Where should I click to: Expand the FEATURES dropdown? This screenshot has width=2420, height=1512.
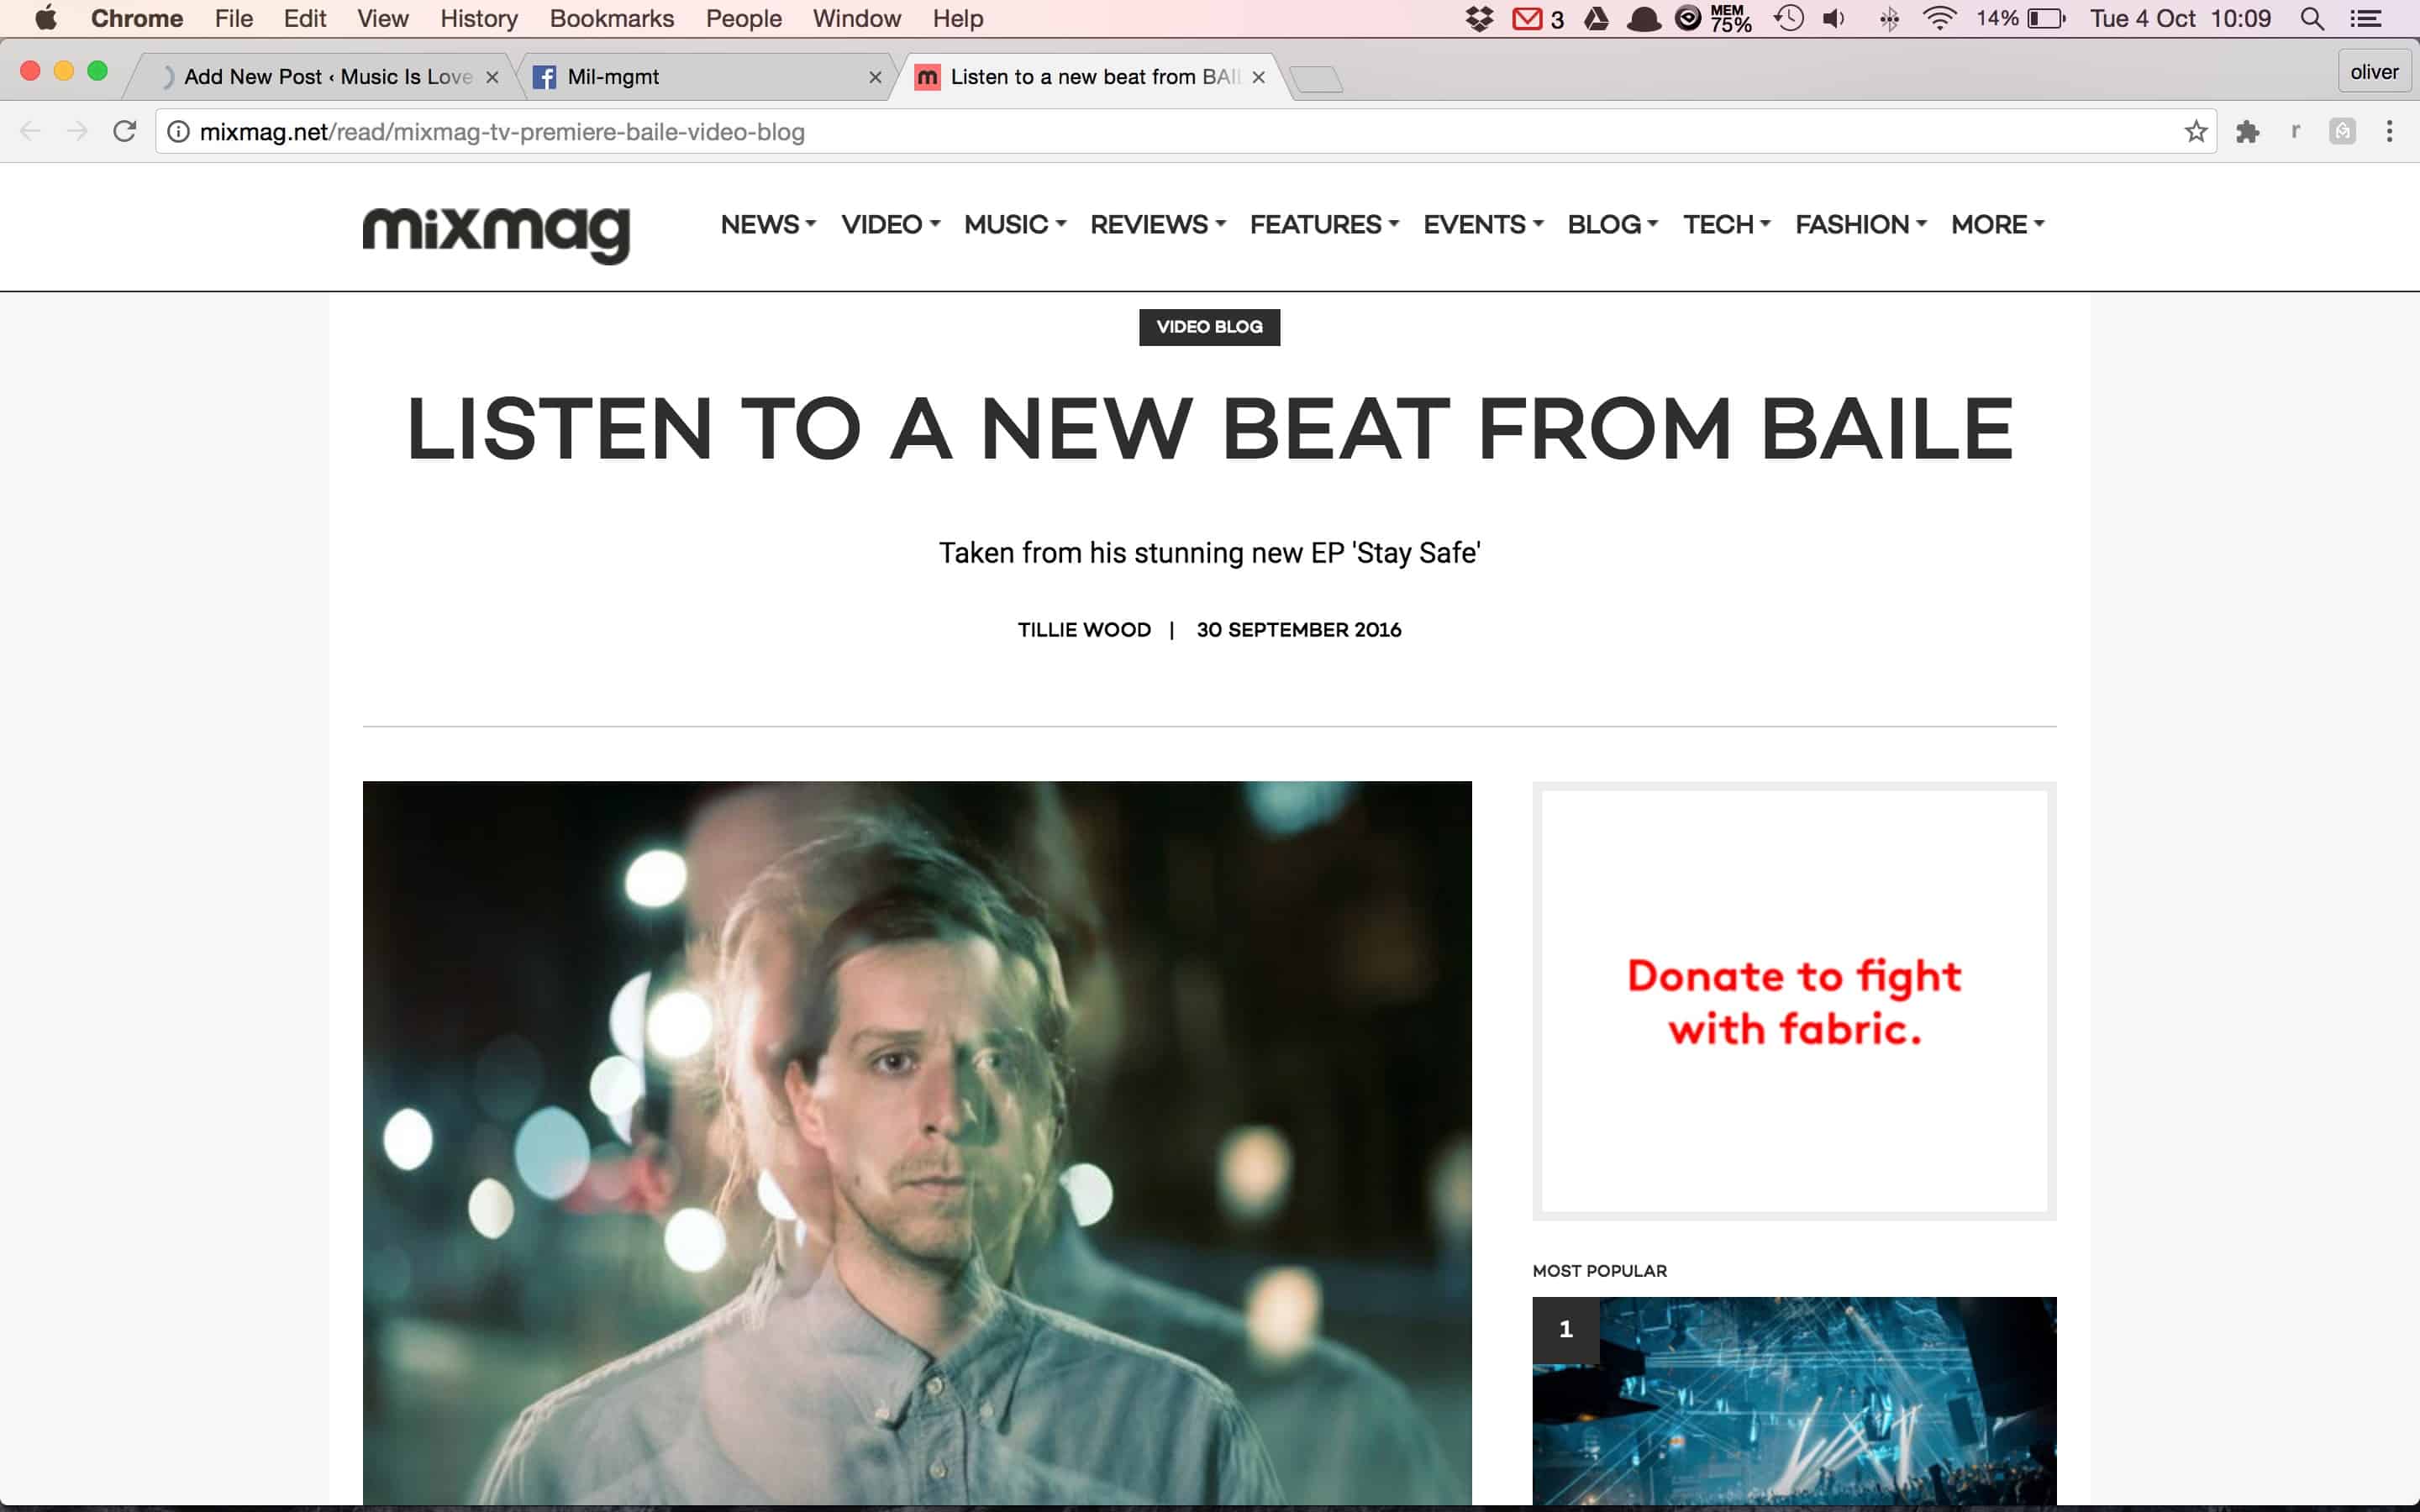coord(1324,224)
